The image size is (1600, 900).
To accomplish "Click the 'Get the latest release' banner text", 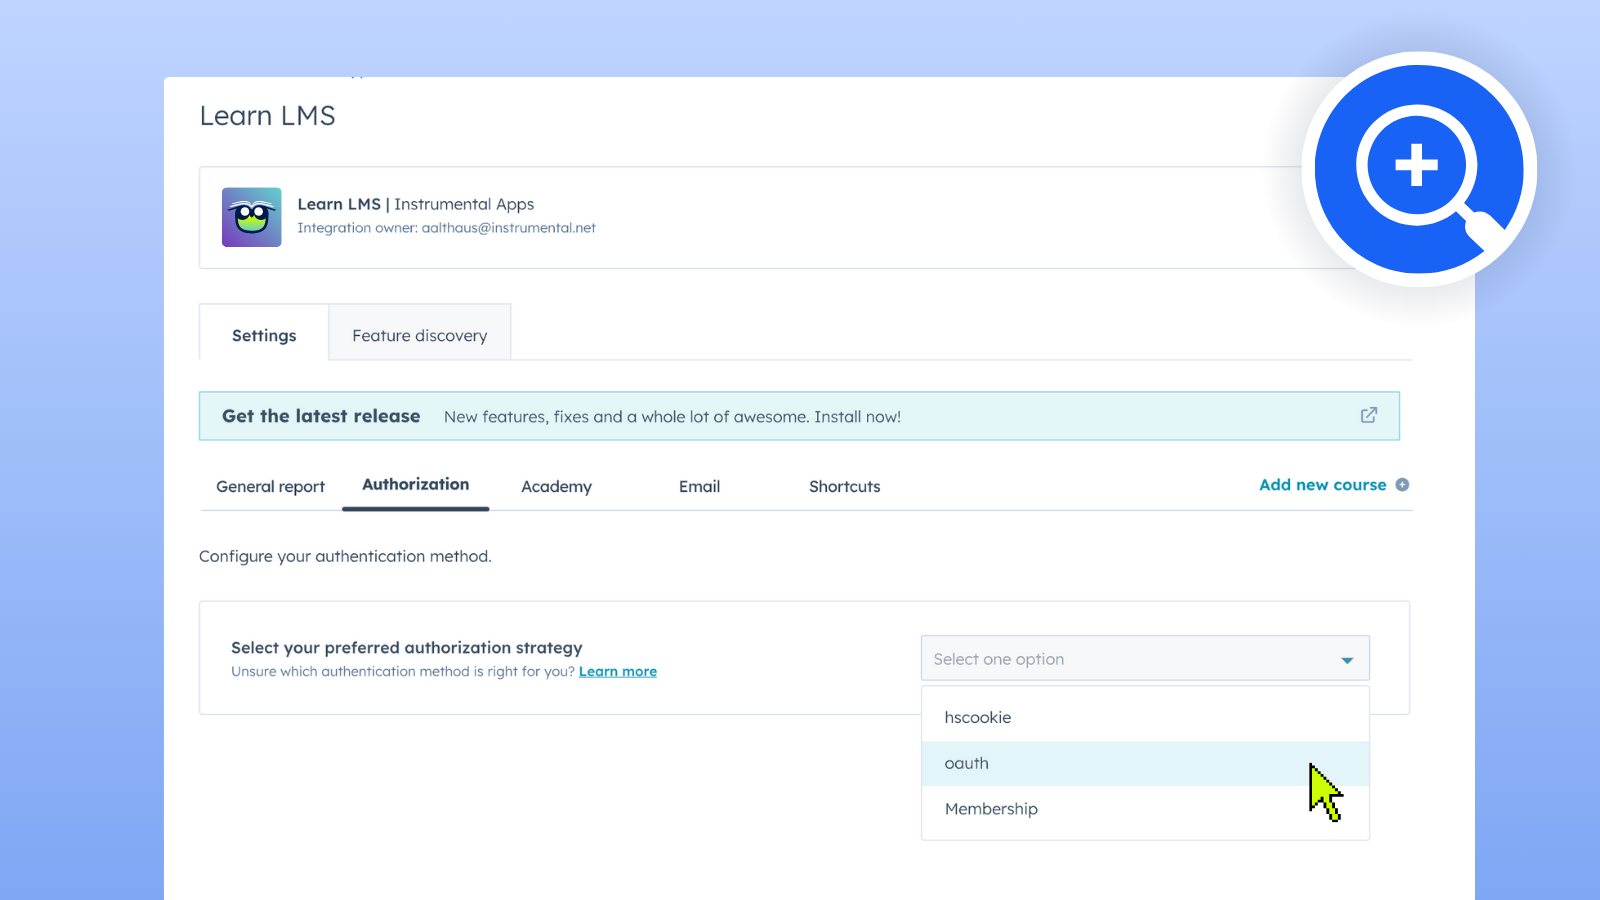I will click(x=321, y=416).
